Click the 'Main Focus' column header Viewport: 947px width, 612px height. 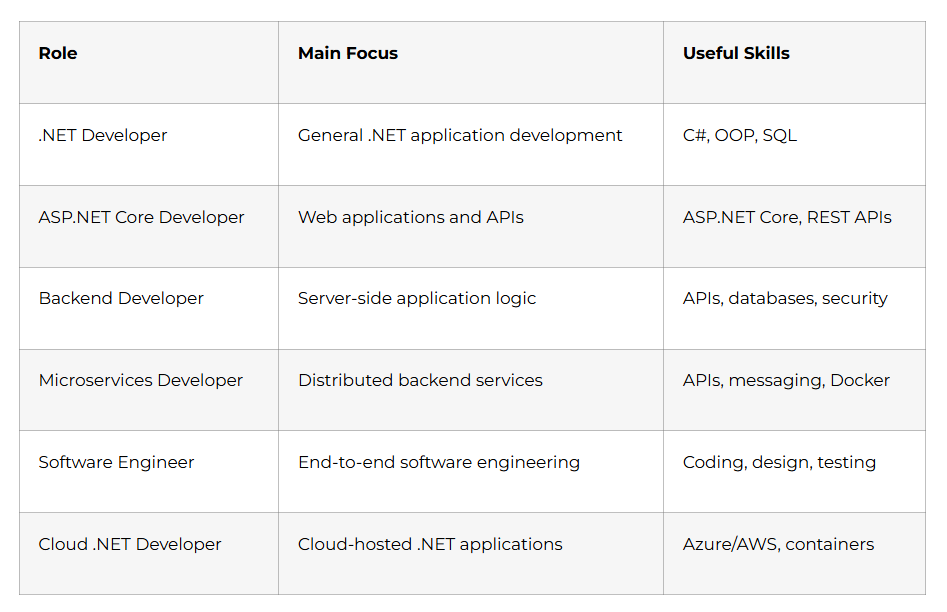470,62
